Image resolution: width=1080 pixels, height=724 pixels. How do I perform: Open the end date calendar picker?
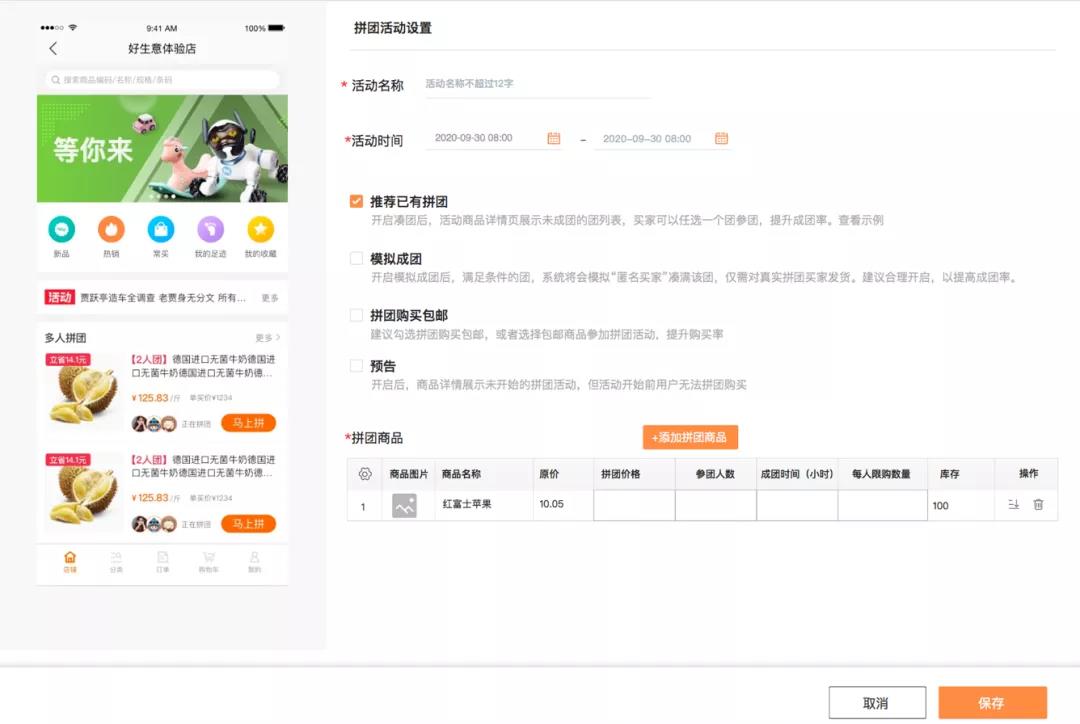point(721,139)
